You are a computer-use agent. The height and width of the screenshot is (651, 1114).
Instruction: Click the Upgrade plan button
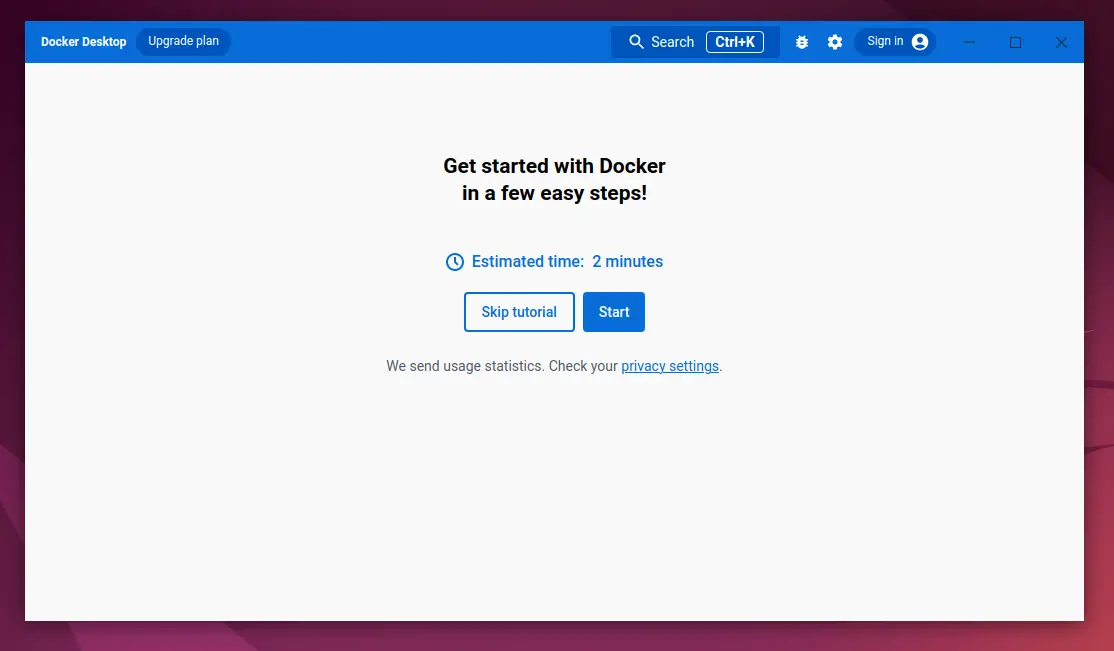click(183, 41)
